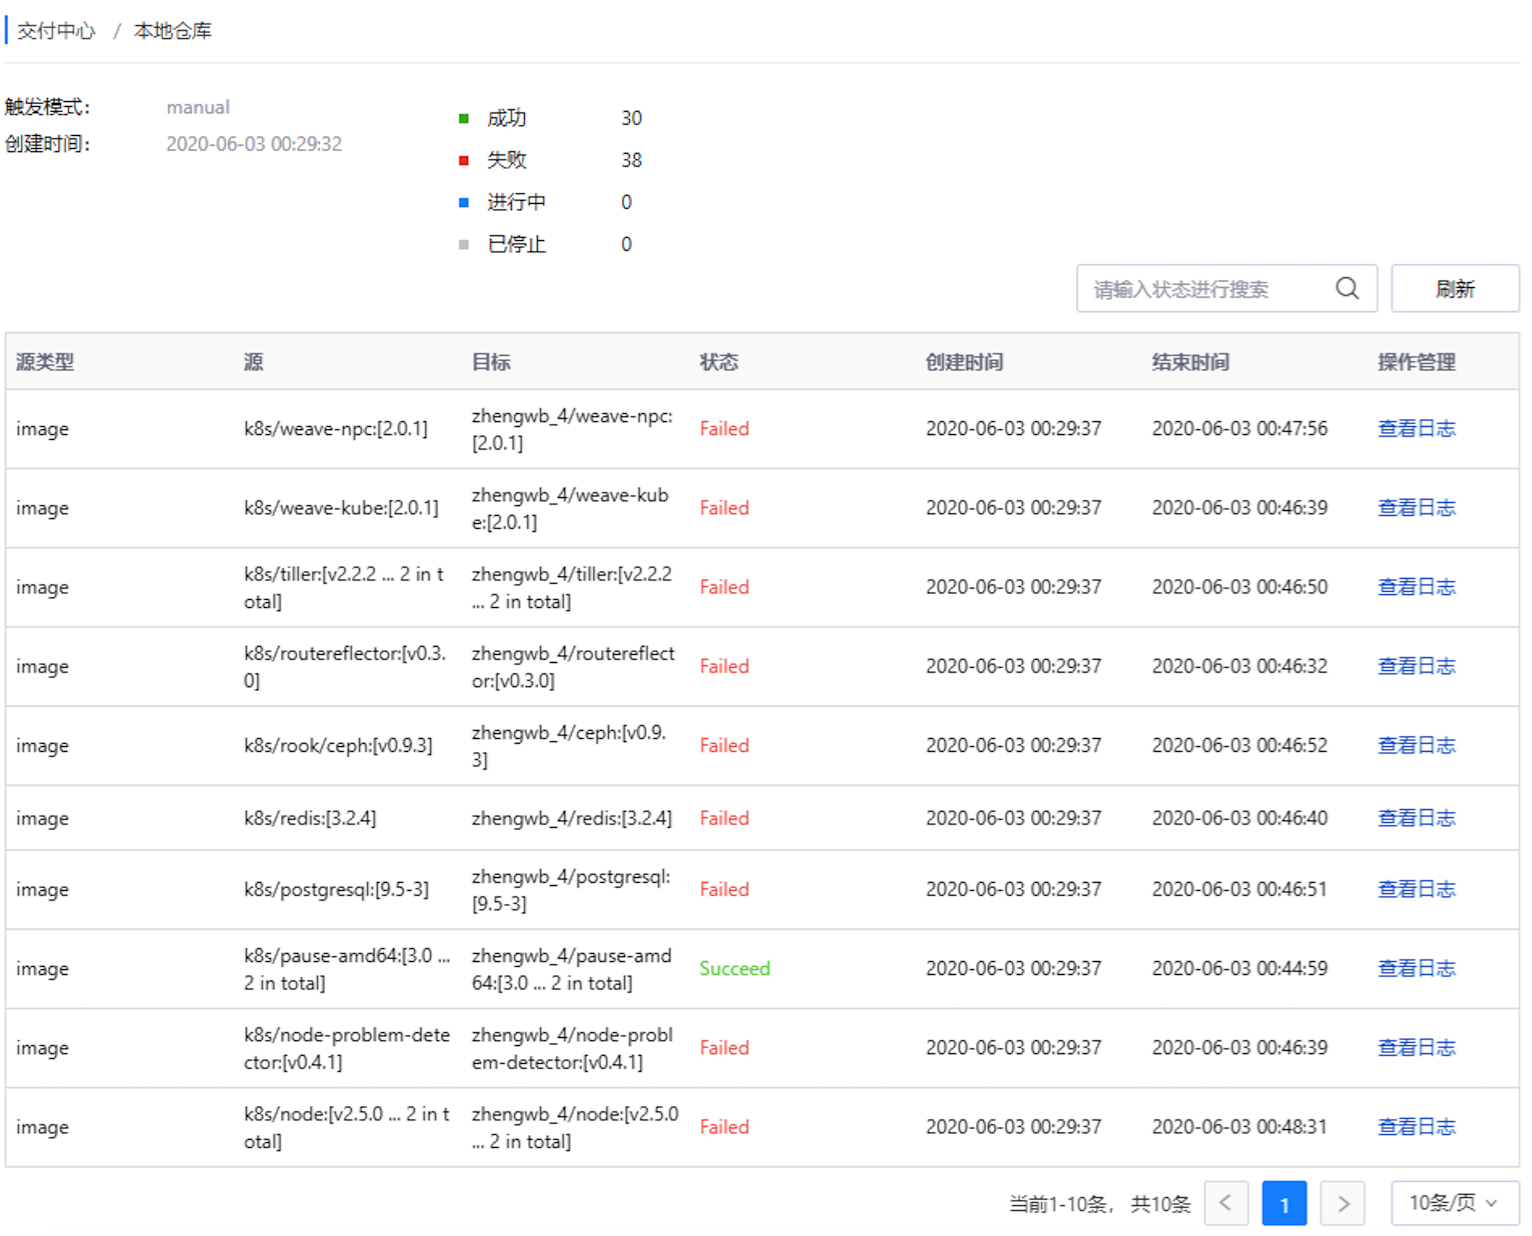Viewport: 1532px width, 1236px height.
Task: Click the blue 进行中 status legend square
Action: pos(463,202)
